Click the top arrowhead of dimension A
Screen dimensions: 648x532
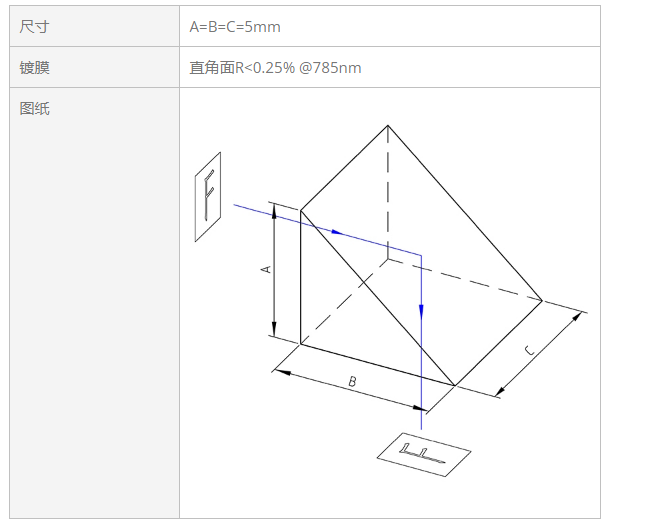tap(274, 211)
